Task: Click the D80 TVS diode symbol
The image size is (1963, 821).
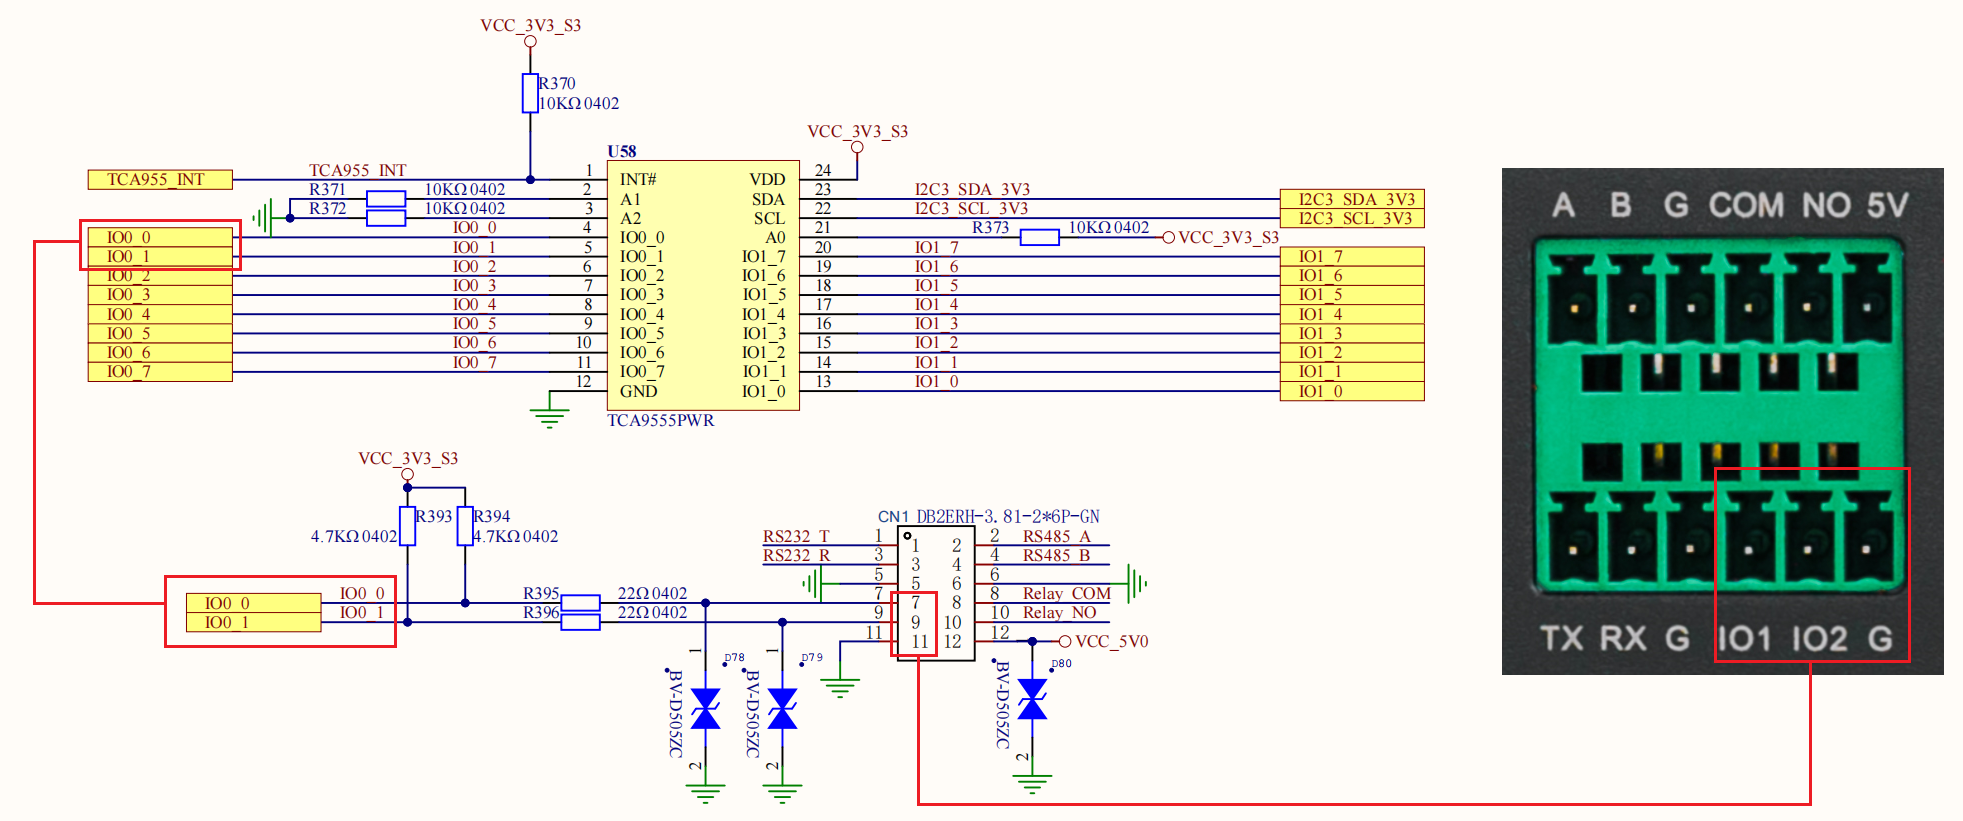Action: 1032,699
